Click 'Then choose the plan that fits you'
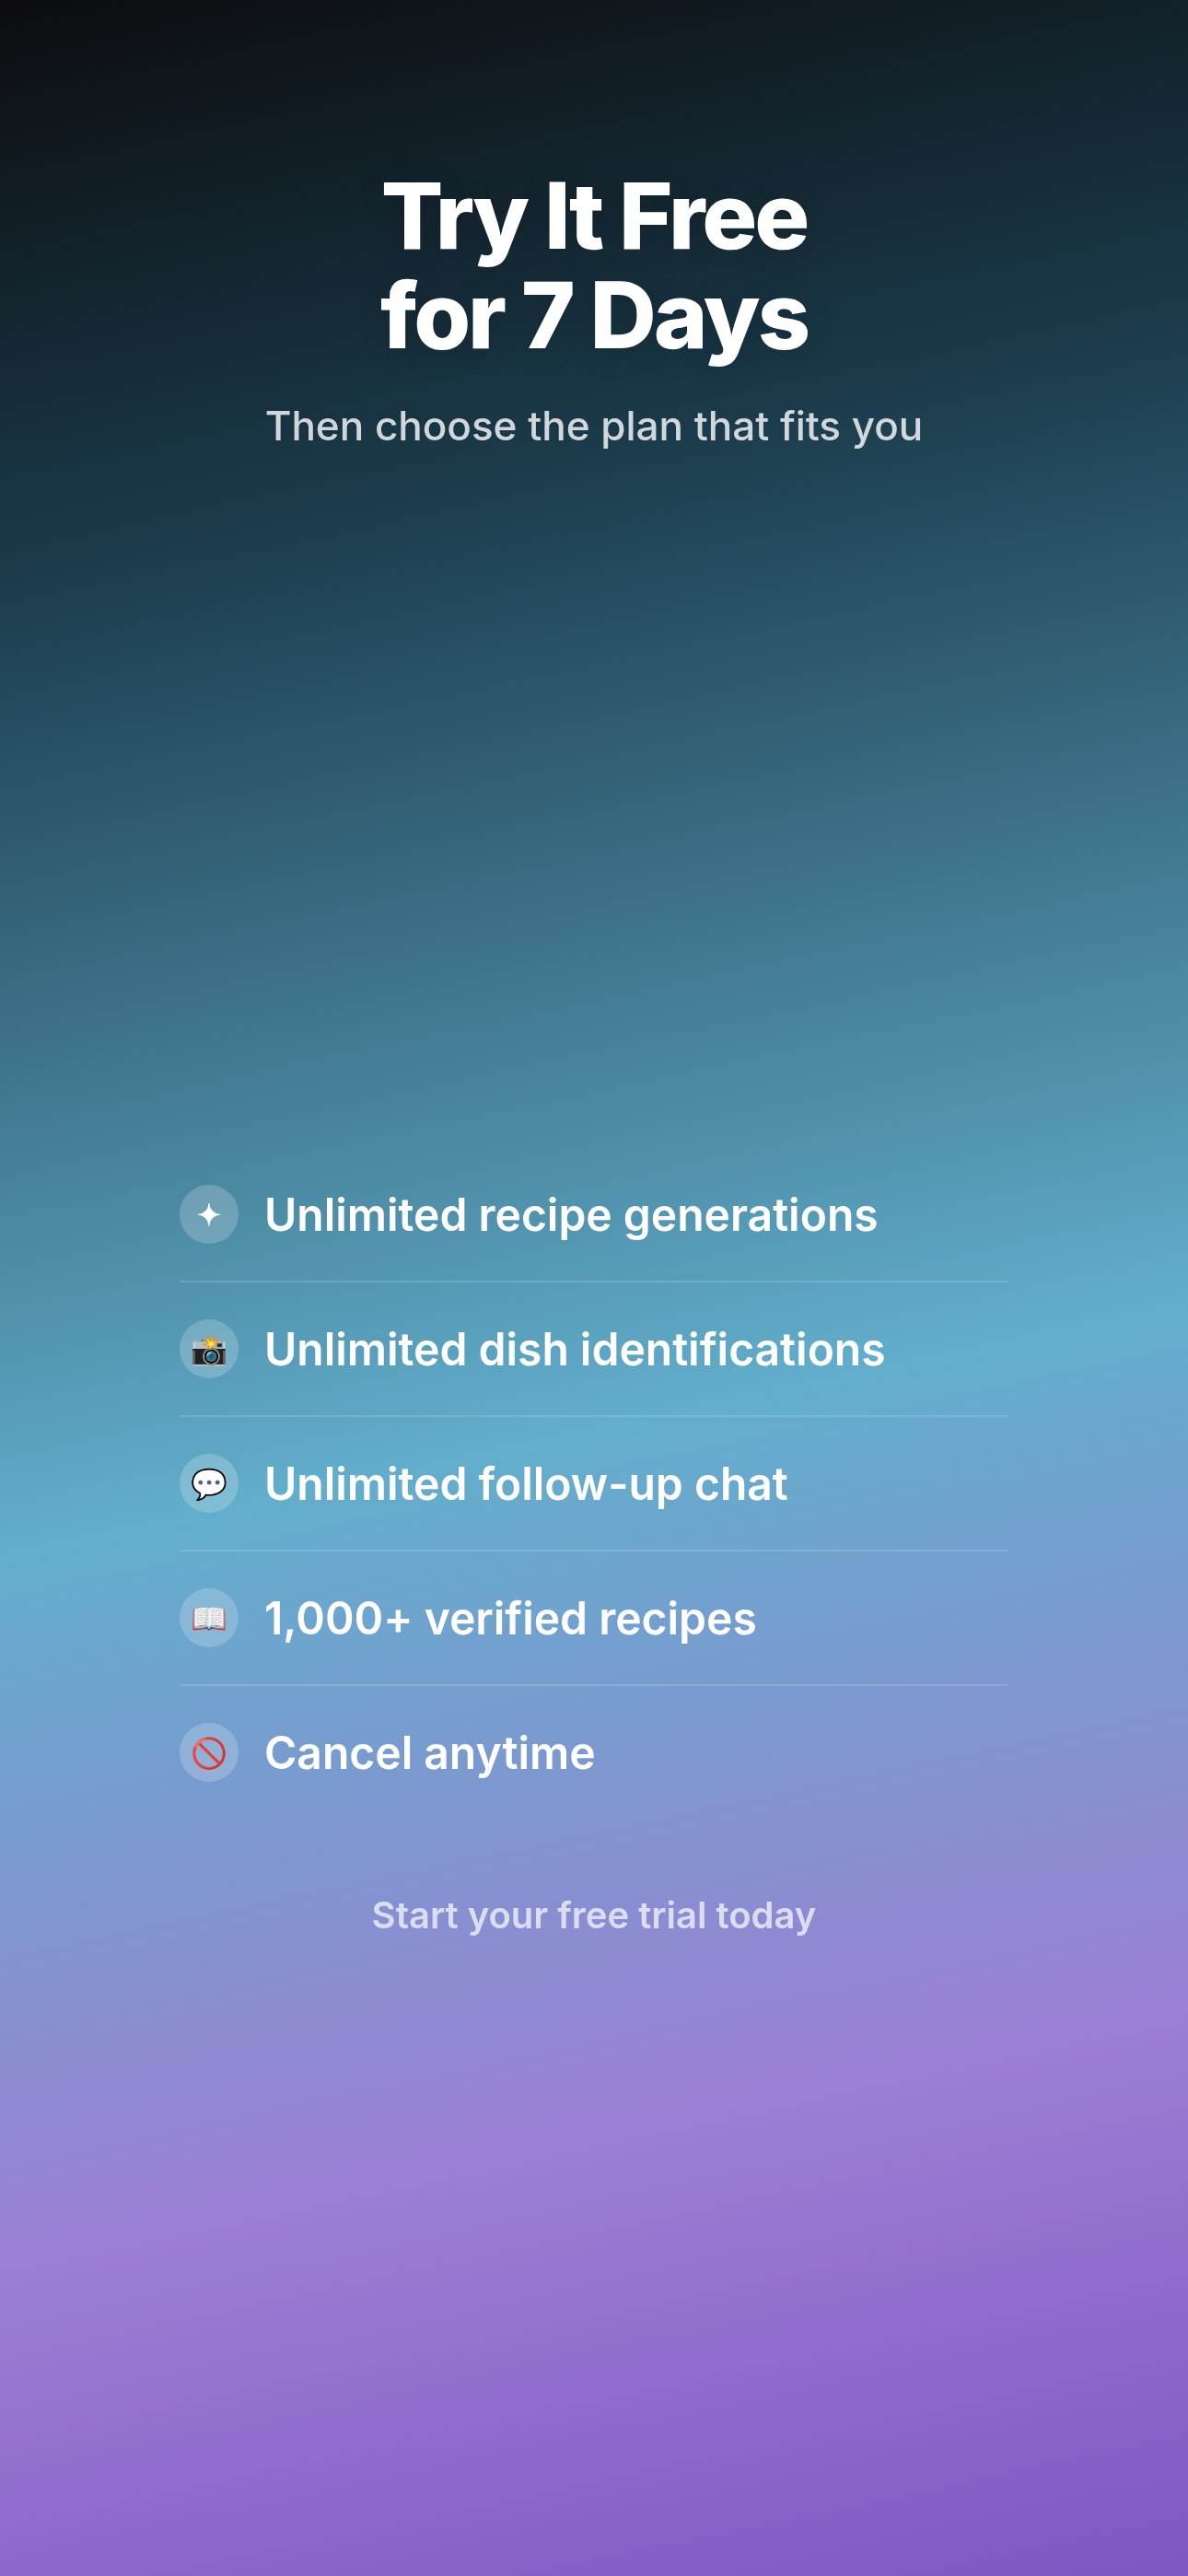 pos(594,426)
